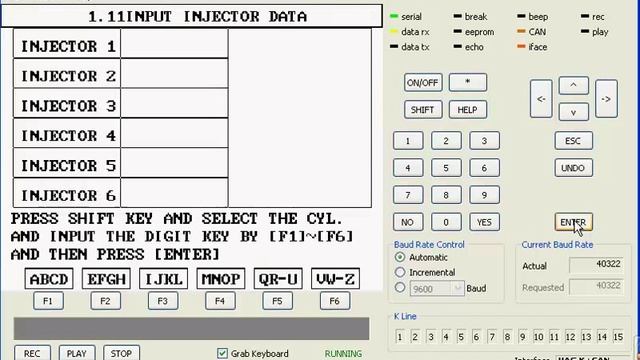Image resolution: width=640 pixels, height=360 pixels.
Task: Click the F2 function key (EFGH)
Action: point(106,301)
